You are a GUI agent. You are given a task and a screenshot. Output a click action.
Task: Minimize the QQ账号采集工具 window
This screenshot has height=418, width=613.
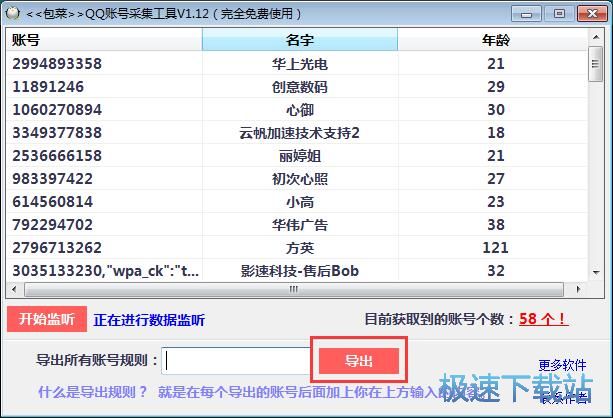pos(526,14)
